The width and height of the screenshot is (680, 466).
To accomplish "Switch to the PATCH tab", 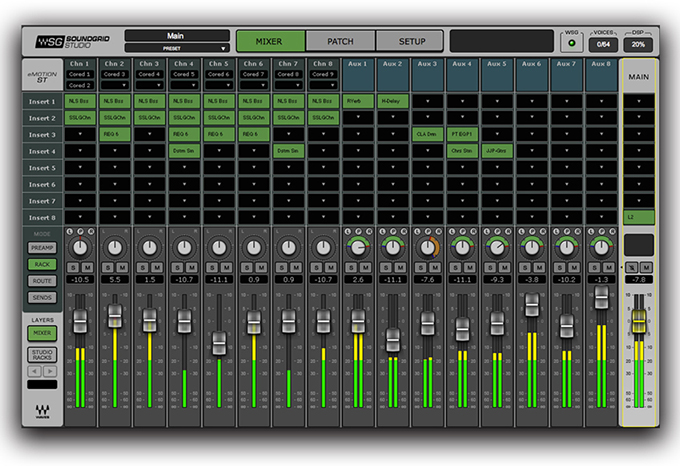I will [x=340, y=41].
